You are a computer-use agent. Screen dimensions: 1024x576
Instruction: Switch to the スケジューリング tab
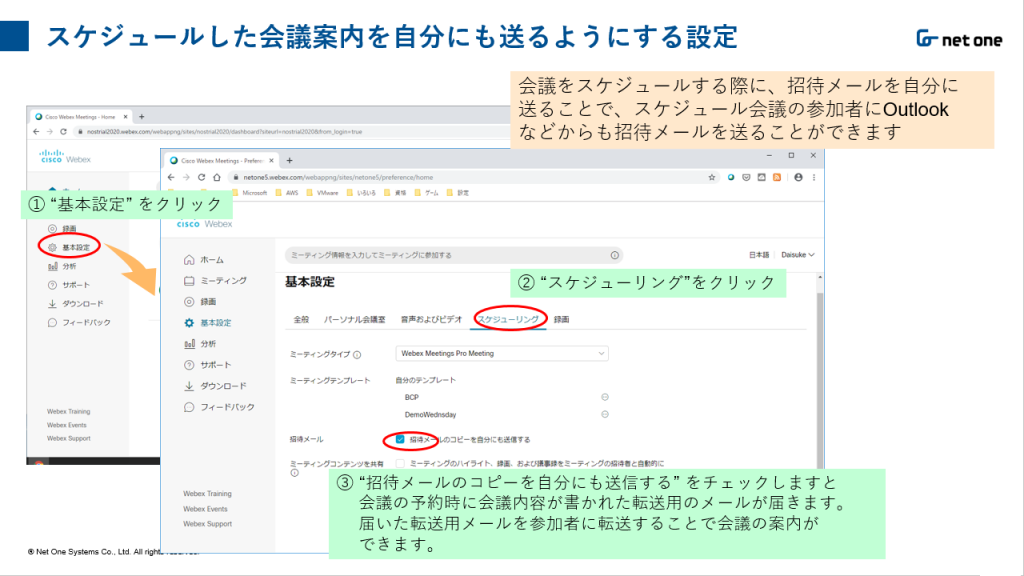click(508, 319)
